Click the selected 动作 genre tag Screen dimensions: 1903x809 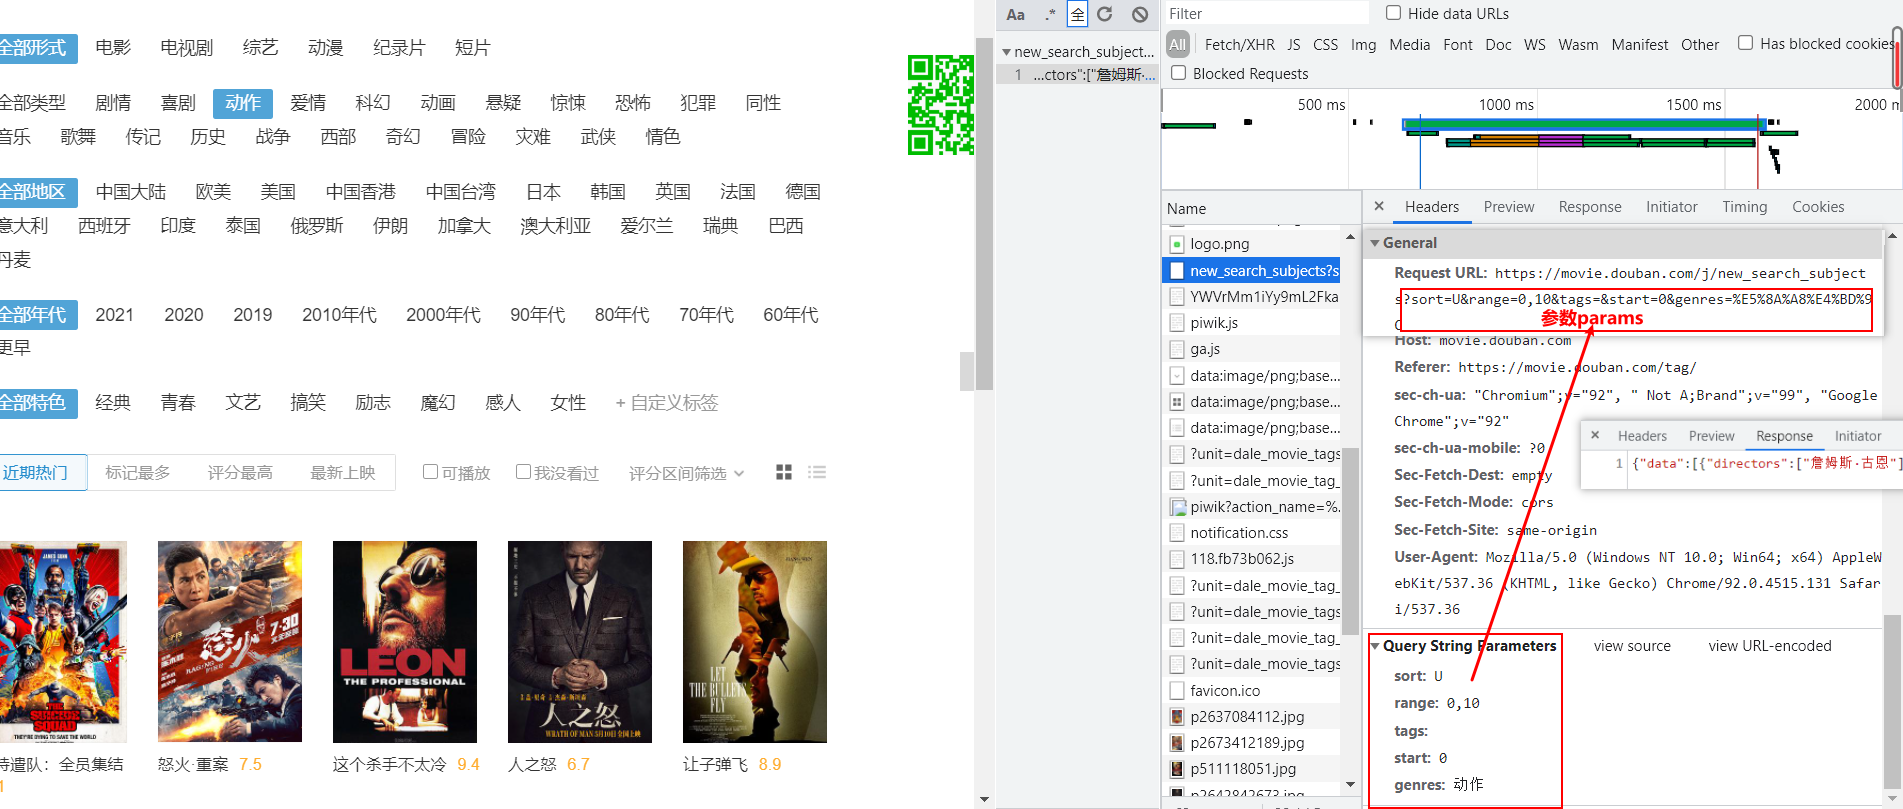pyautogui.click(x=243, y=103)
